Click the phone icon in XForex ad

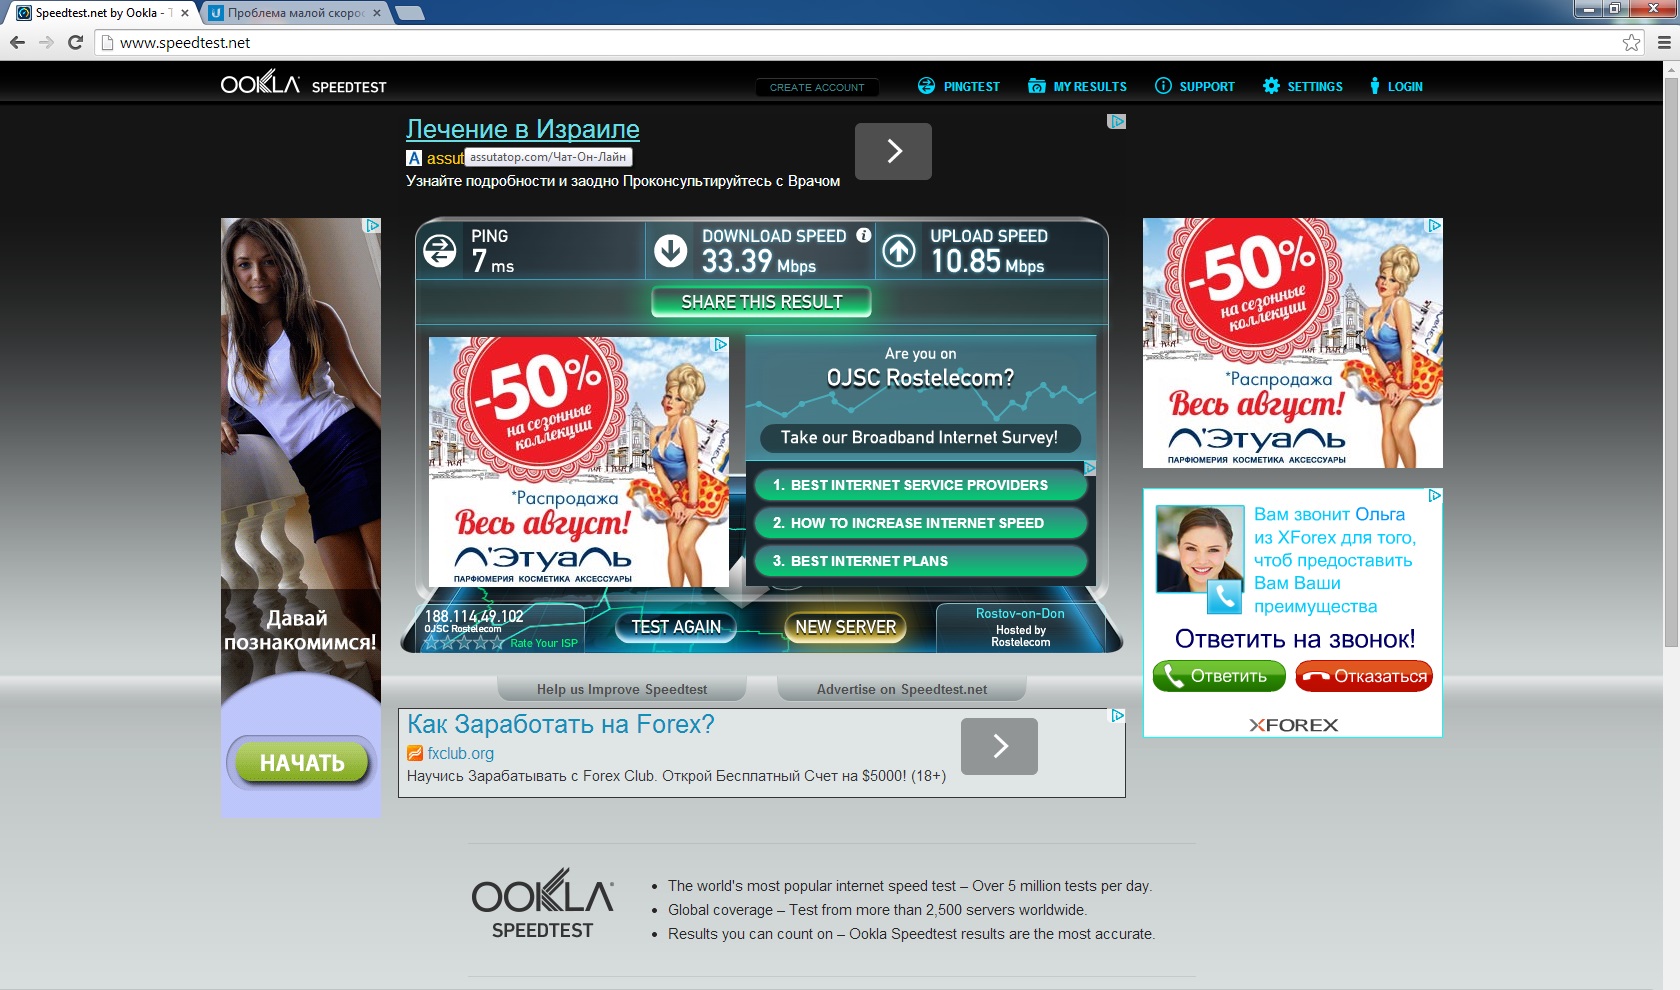pos(1223,597)
